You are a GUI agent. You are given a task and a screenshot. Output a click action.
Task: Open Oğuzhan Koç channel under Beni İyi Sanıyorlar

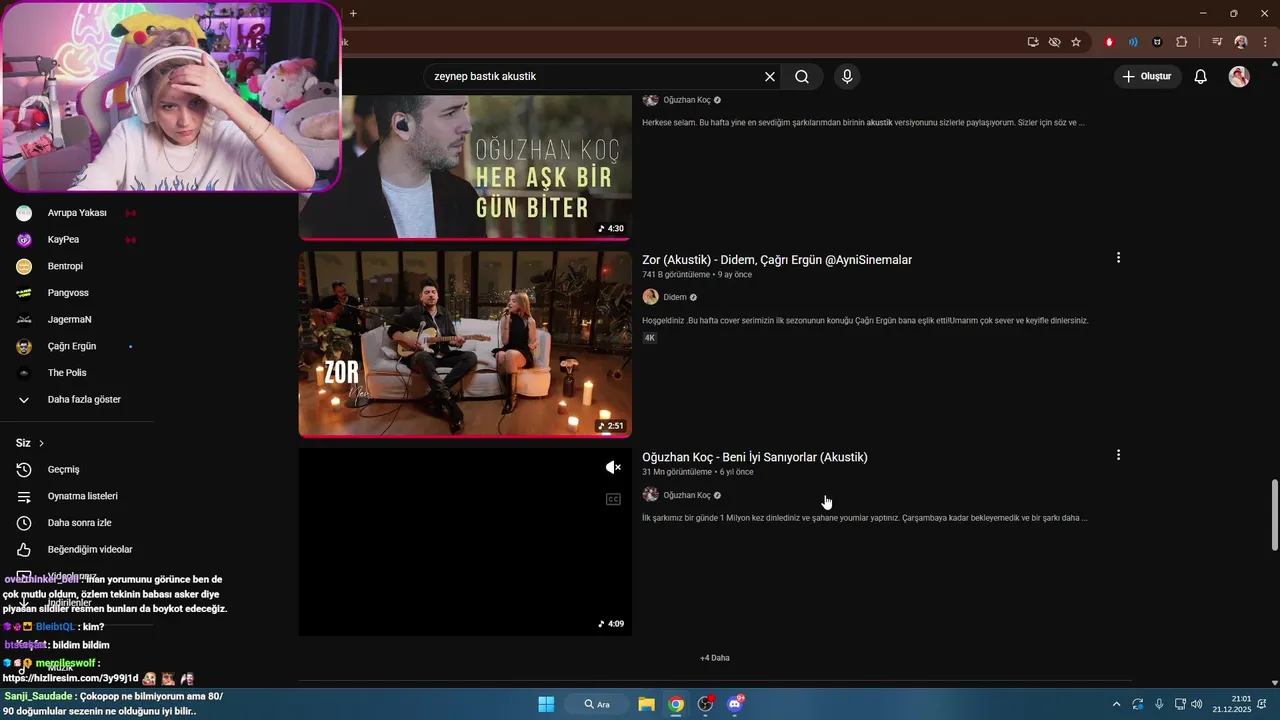tap(687, 495)
